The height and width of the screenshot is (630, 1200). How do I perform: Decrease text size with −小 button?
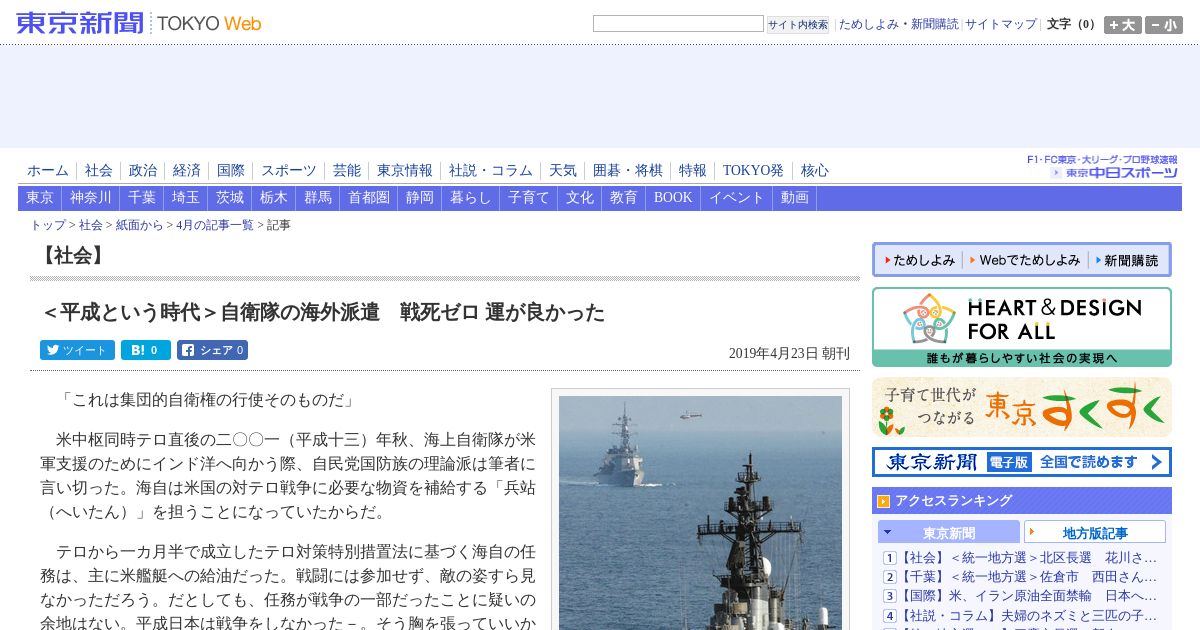coord(1164,25)
